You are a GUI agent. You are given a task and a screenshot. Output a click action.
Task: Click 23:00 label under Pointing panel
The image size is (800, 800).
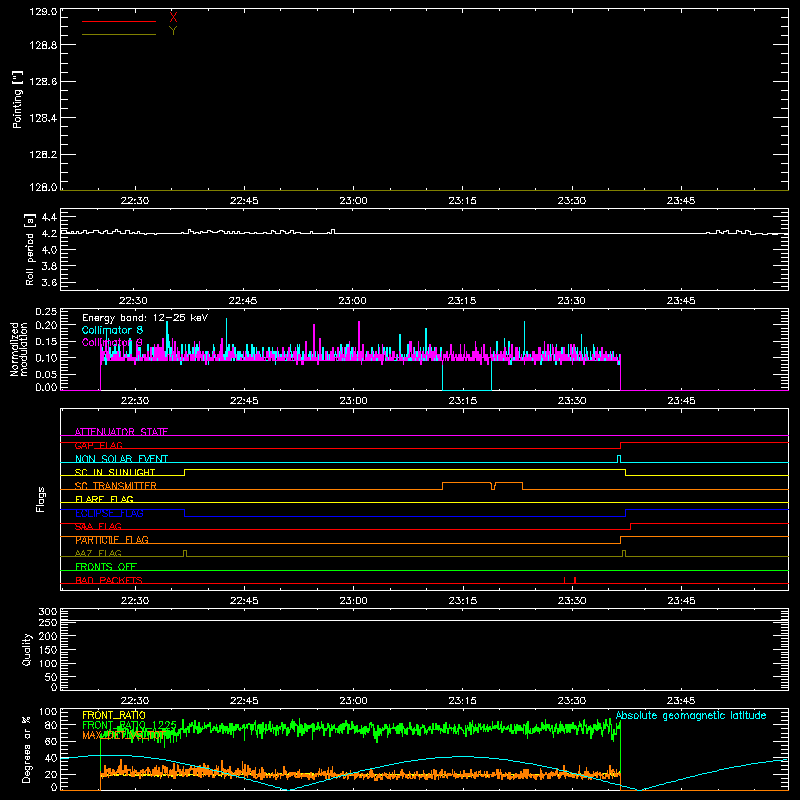(x=353, y=201)
